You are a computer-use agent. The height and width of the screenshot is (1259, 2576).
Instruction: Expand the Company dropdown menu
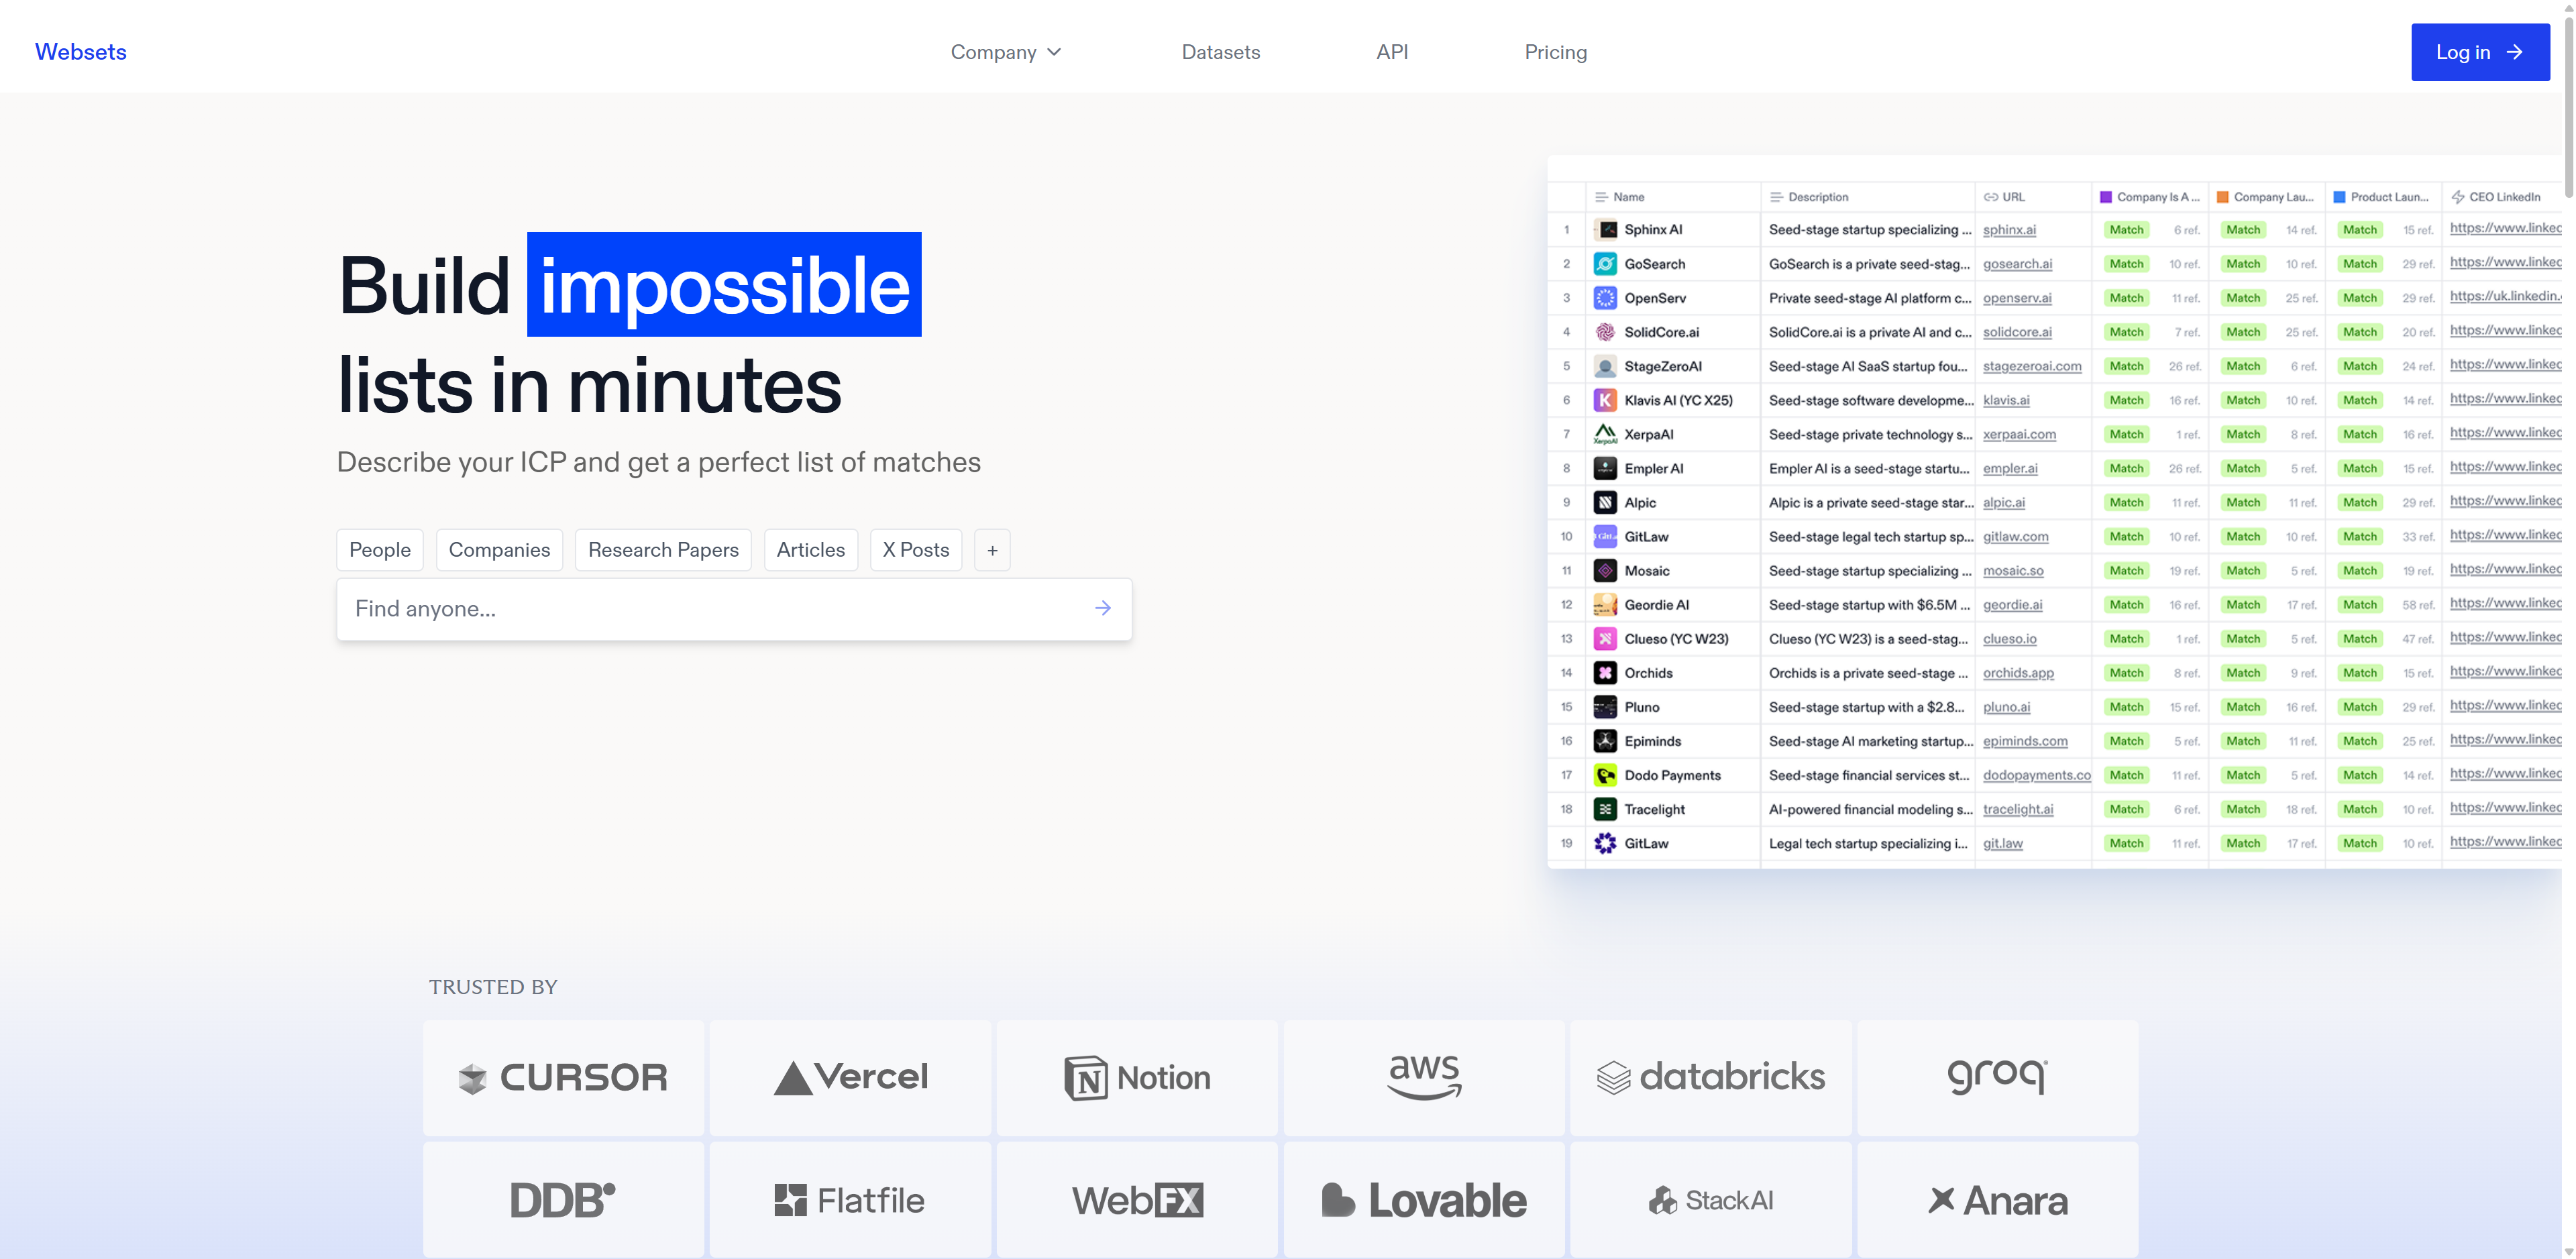coord(1005,52)
